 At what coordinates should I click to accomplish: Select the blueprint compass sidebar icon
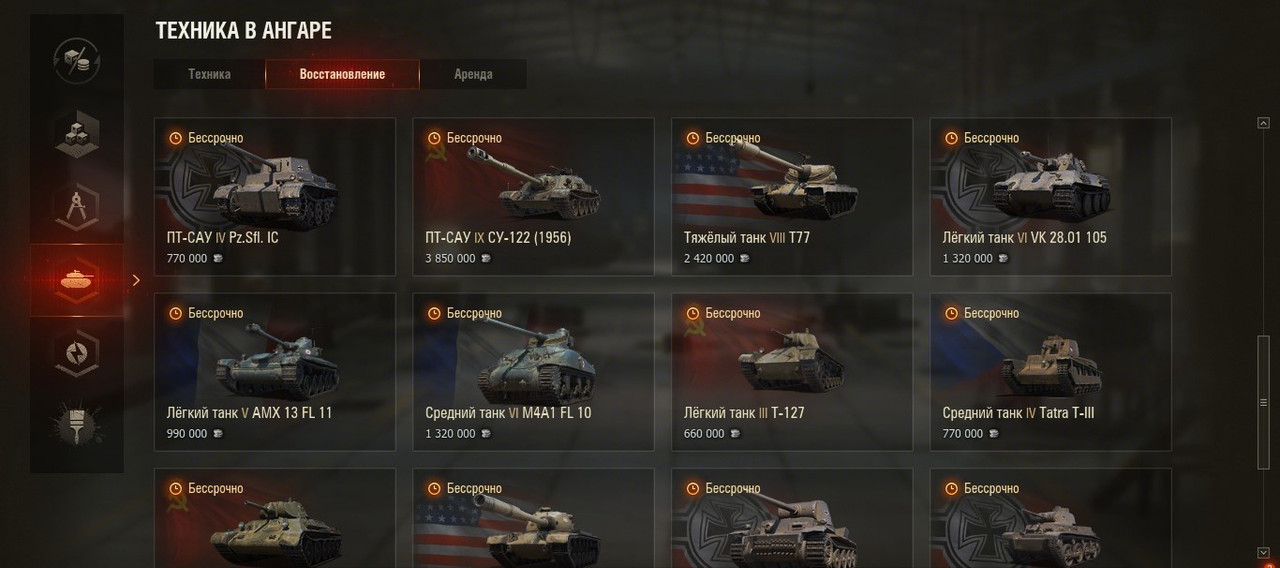(x=76, y=207)
